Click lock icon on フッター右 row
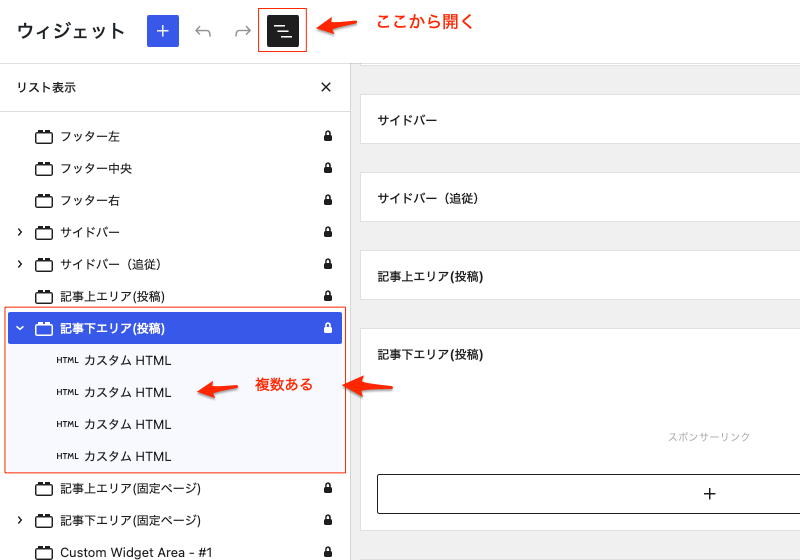 coord(328,200)
